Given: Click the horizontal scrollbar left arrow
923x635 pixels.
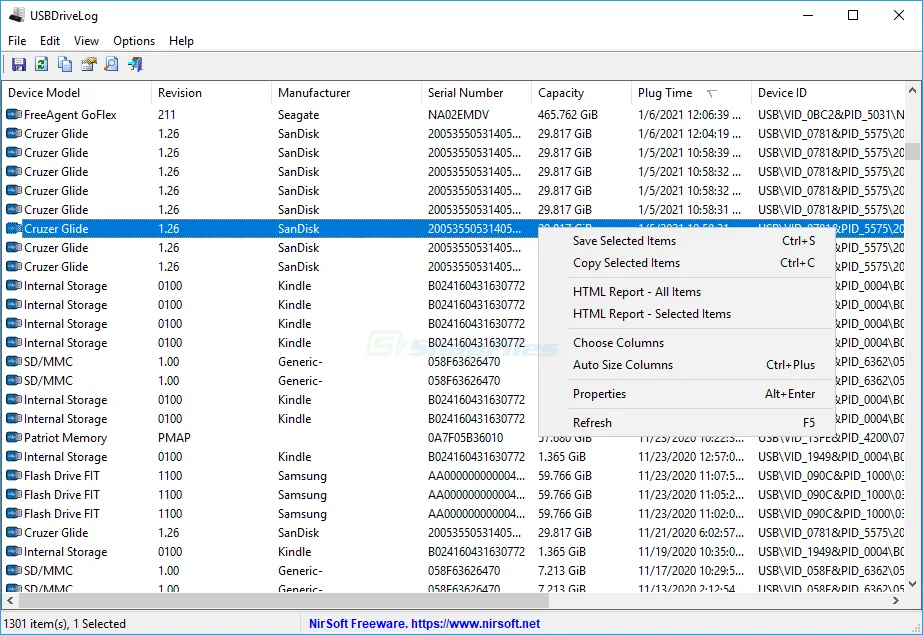Looking at the screenshot, I should click(10, 600).
